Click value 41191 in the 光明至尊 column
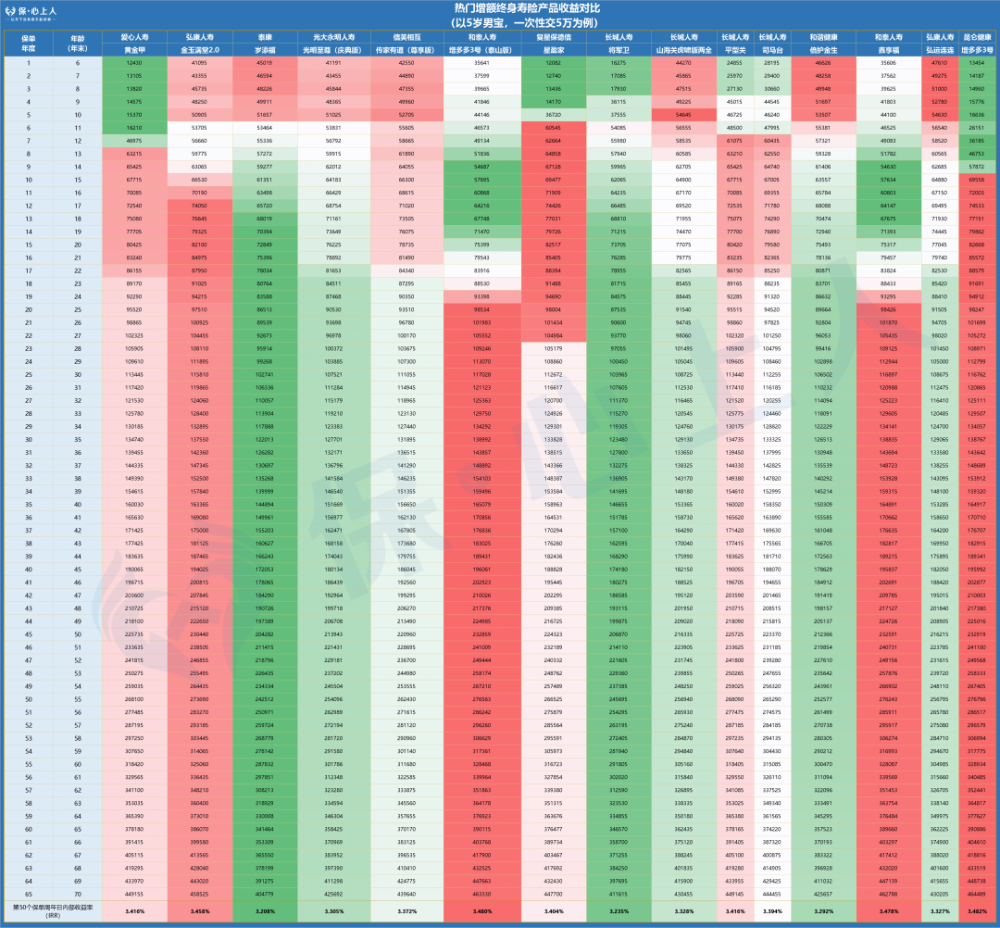 pyautogui.click(x=334, y=63)
